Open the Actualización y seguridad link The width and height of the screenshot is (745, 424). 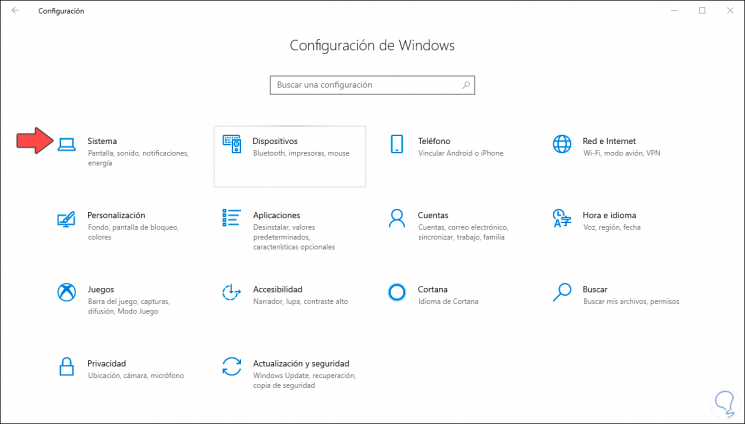(300, 363)
